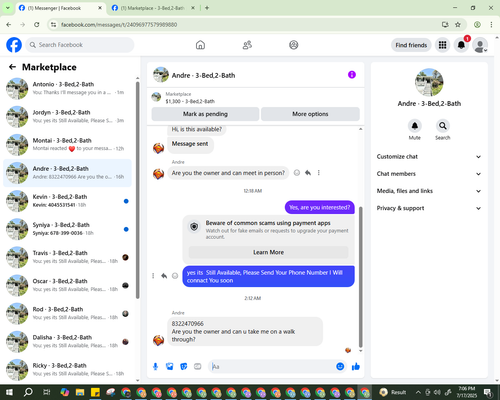Click the conversation list scrollbar

click(137, 190)
